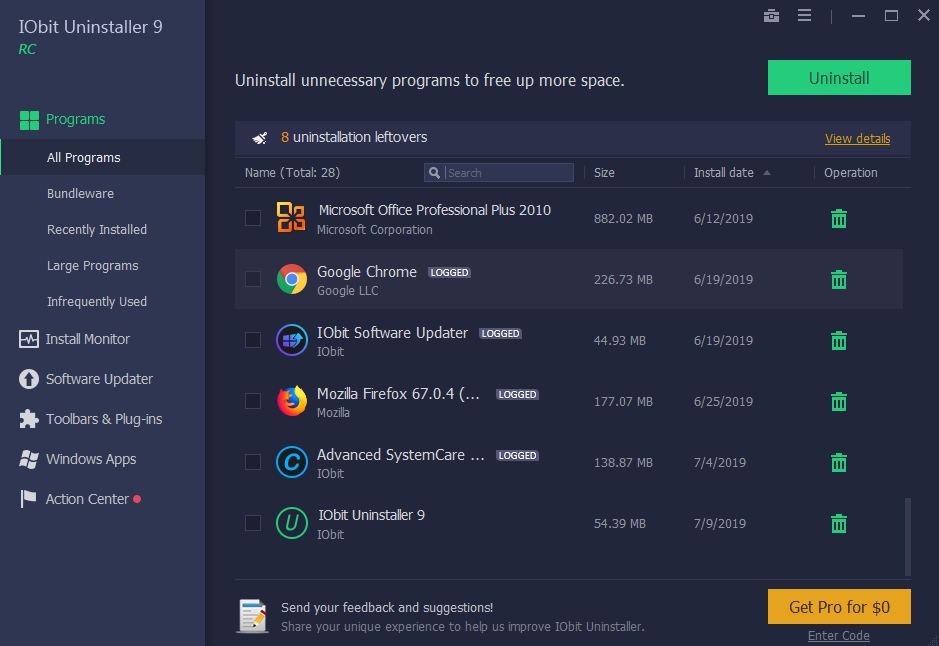Open the toolbox icon in title bar
The width and height of the screenshot is (939, 646).
tap(771, 16)
